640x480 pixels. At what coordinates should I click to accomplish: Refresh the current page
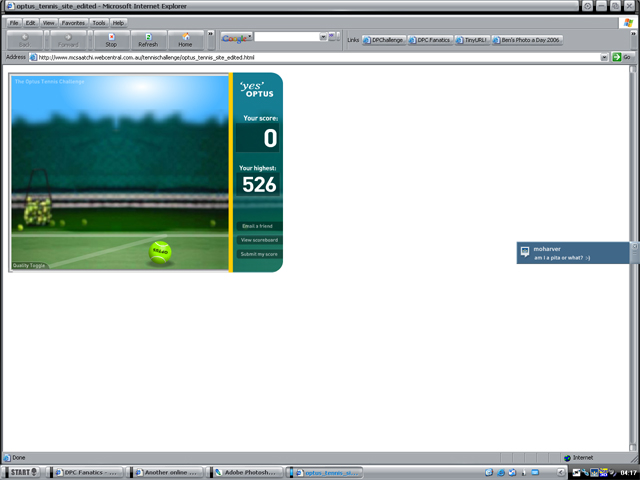(148, 40)
